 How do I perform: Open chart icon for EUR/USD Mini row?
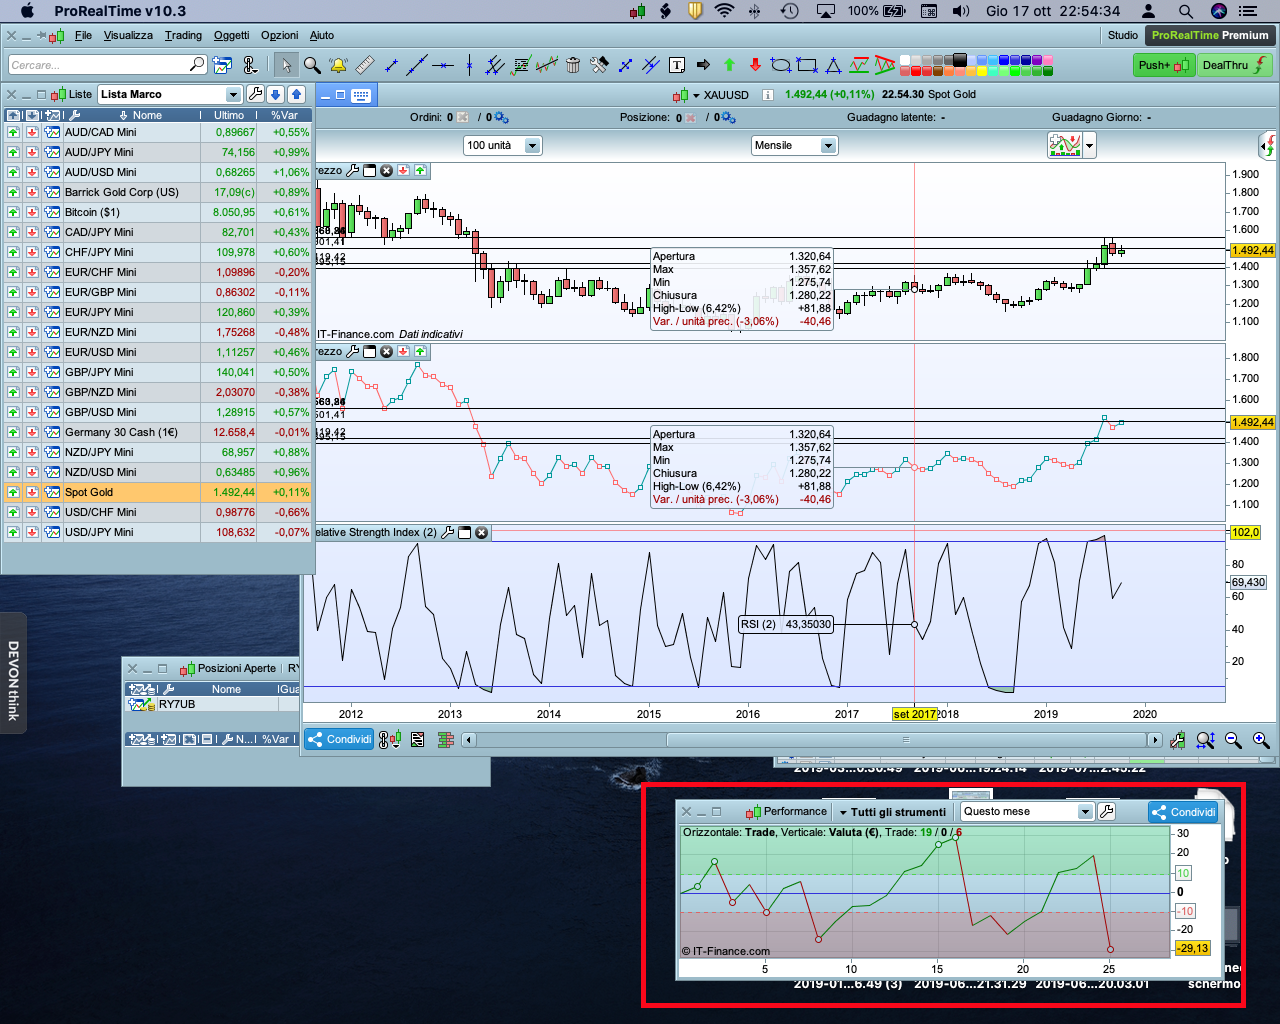[52, 352]
